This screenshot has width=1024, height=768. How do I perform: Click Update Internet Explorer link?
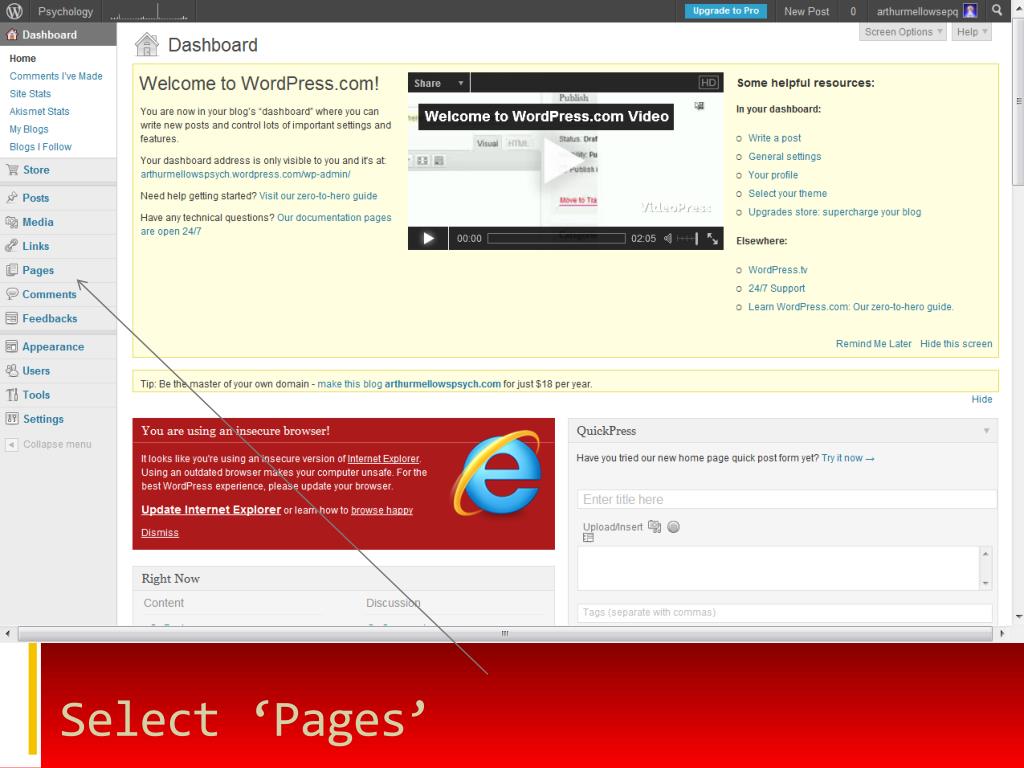tap(211, 510)
